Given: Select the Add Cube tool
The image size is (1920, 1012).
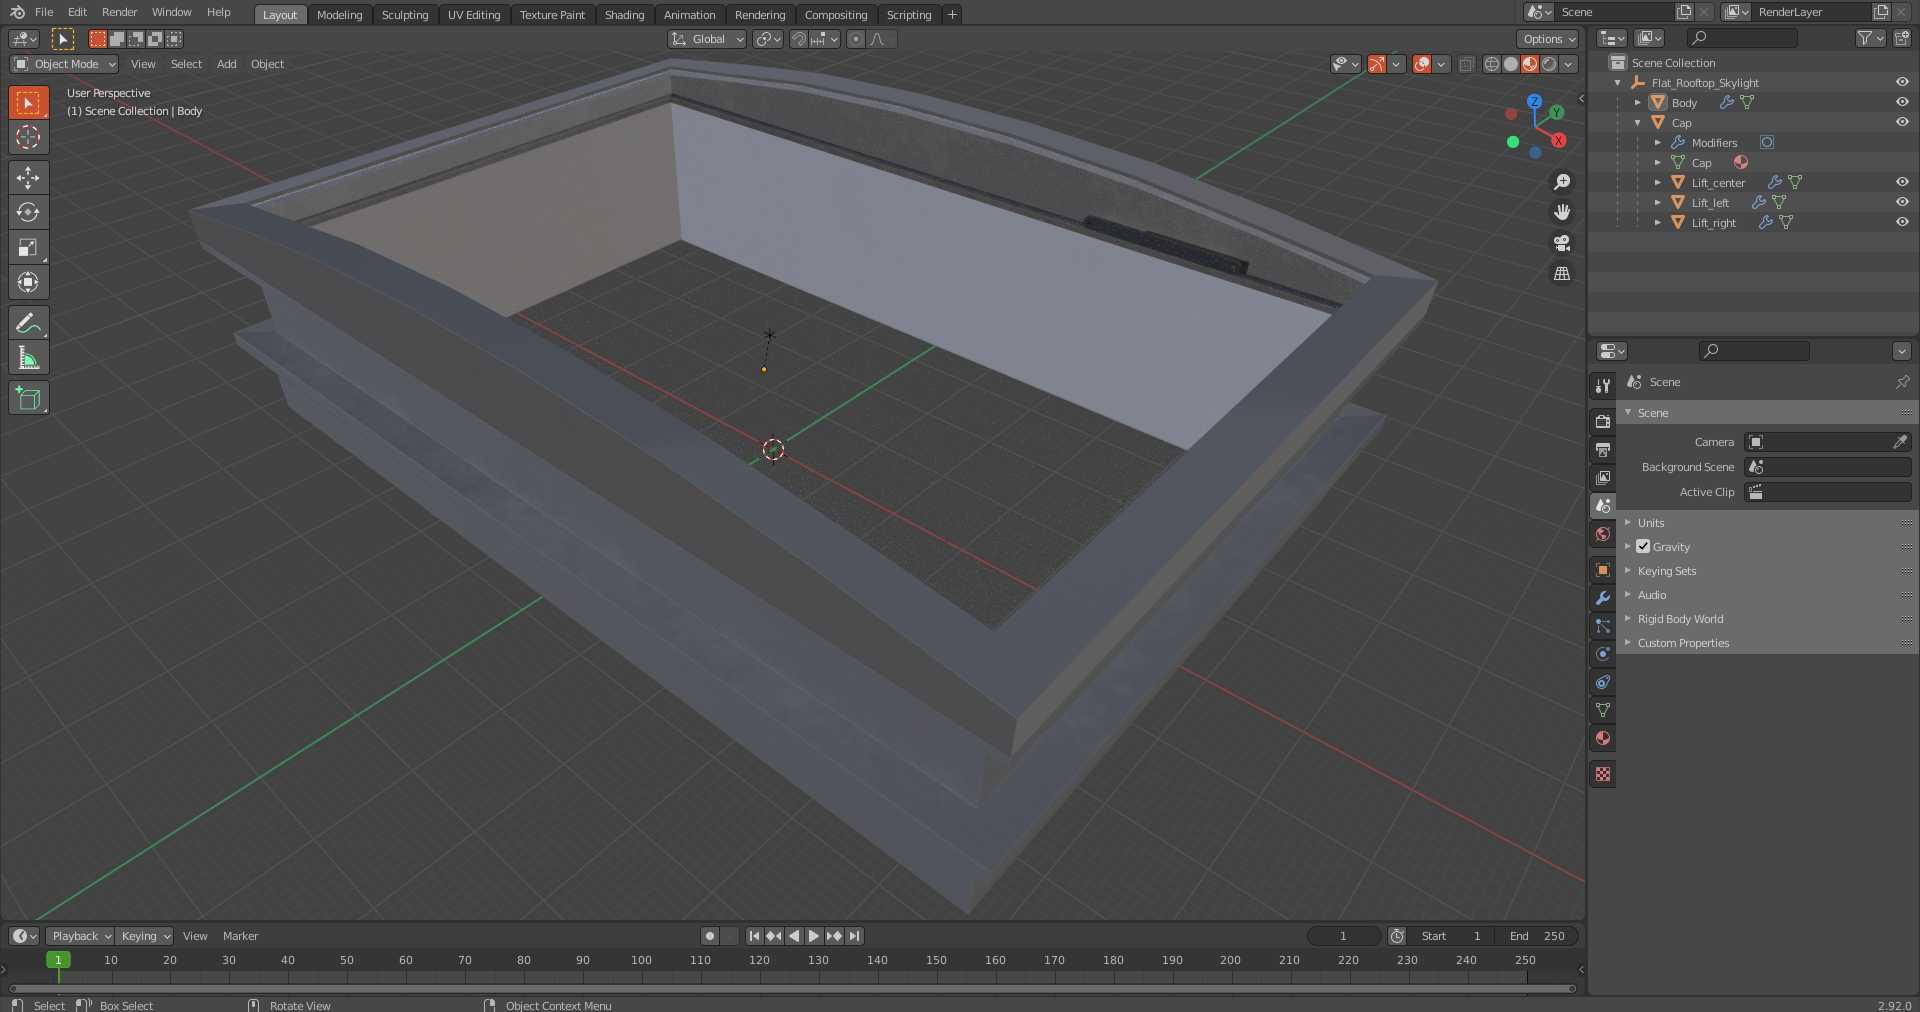Looking at the screenshot, I should coord(28,398).
